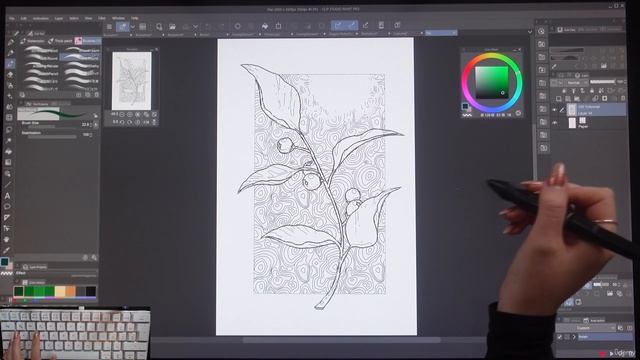
Task: Open the Window menu
Action: tap(118, 18)
